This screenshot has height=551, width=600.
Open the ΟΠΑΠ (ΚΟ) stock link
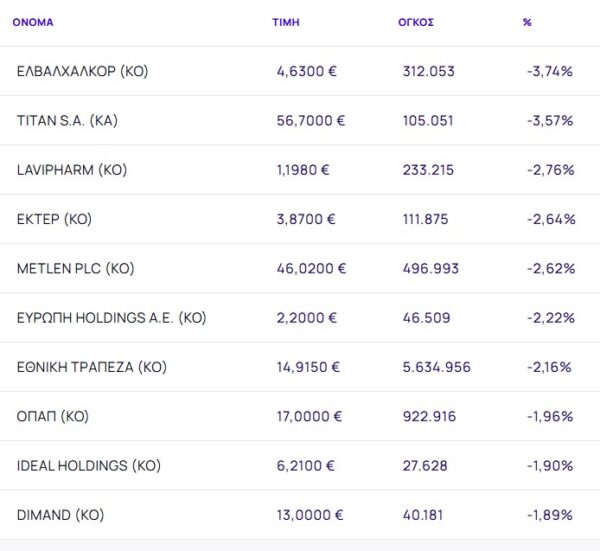pos(53,416)
